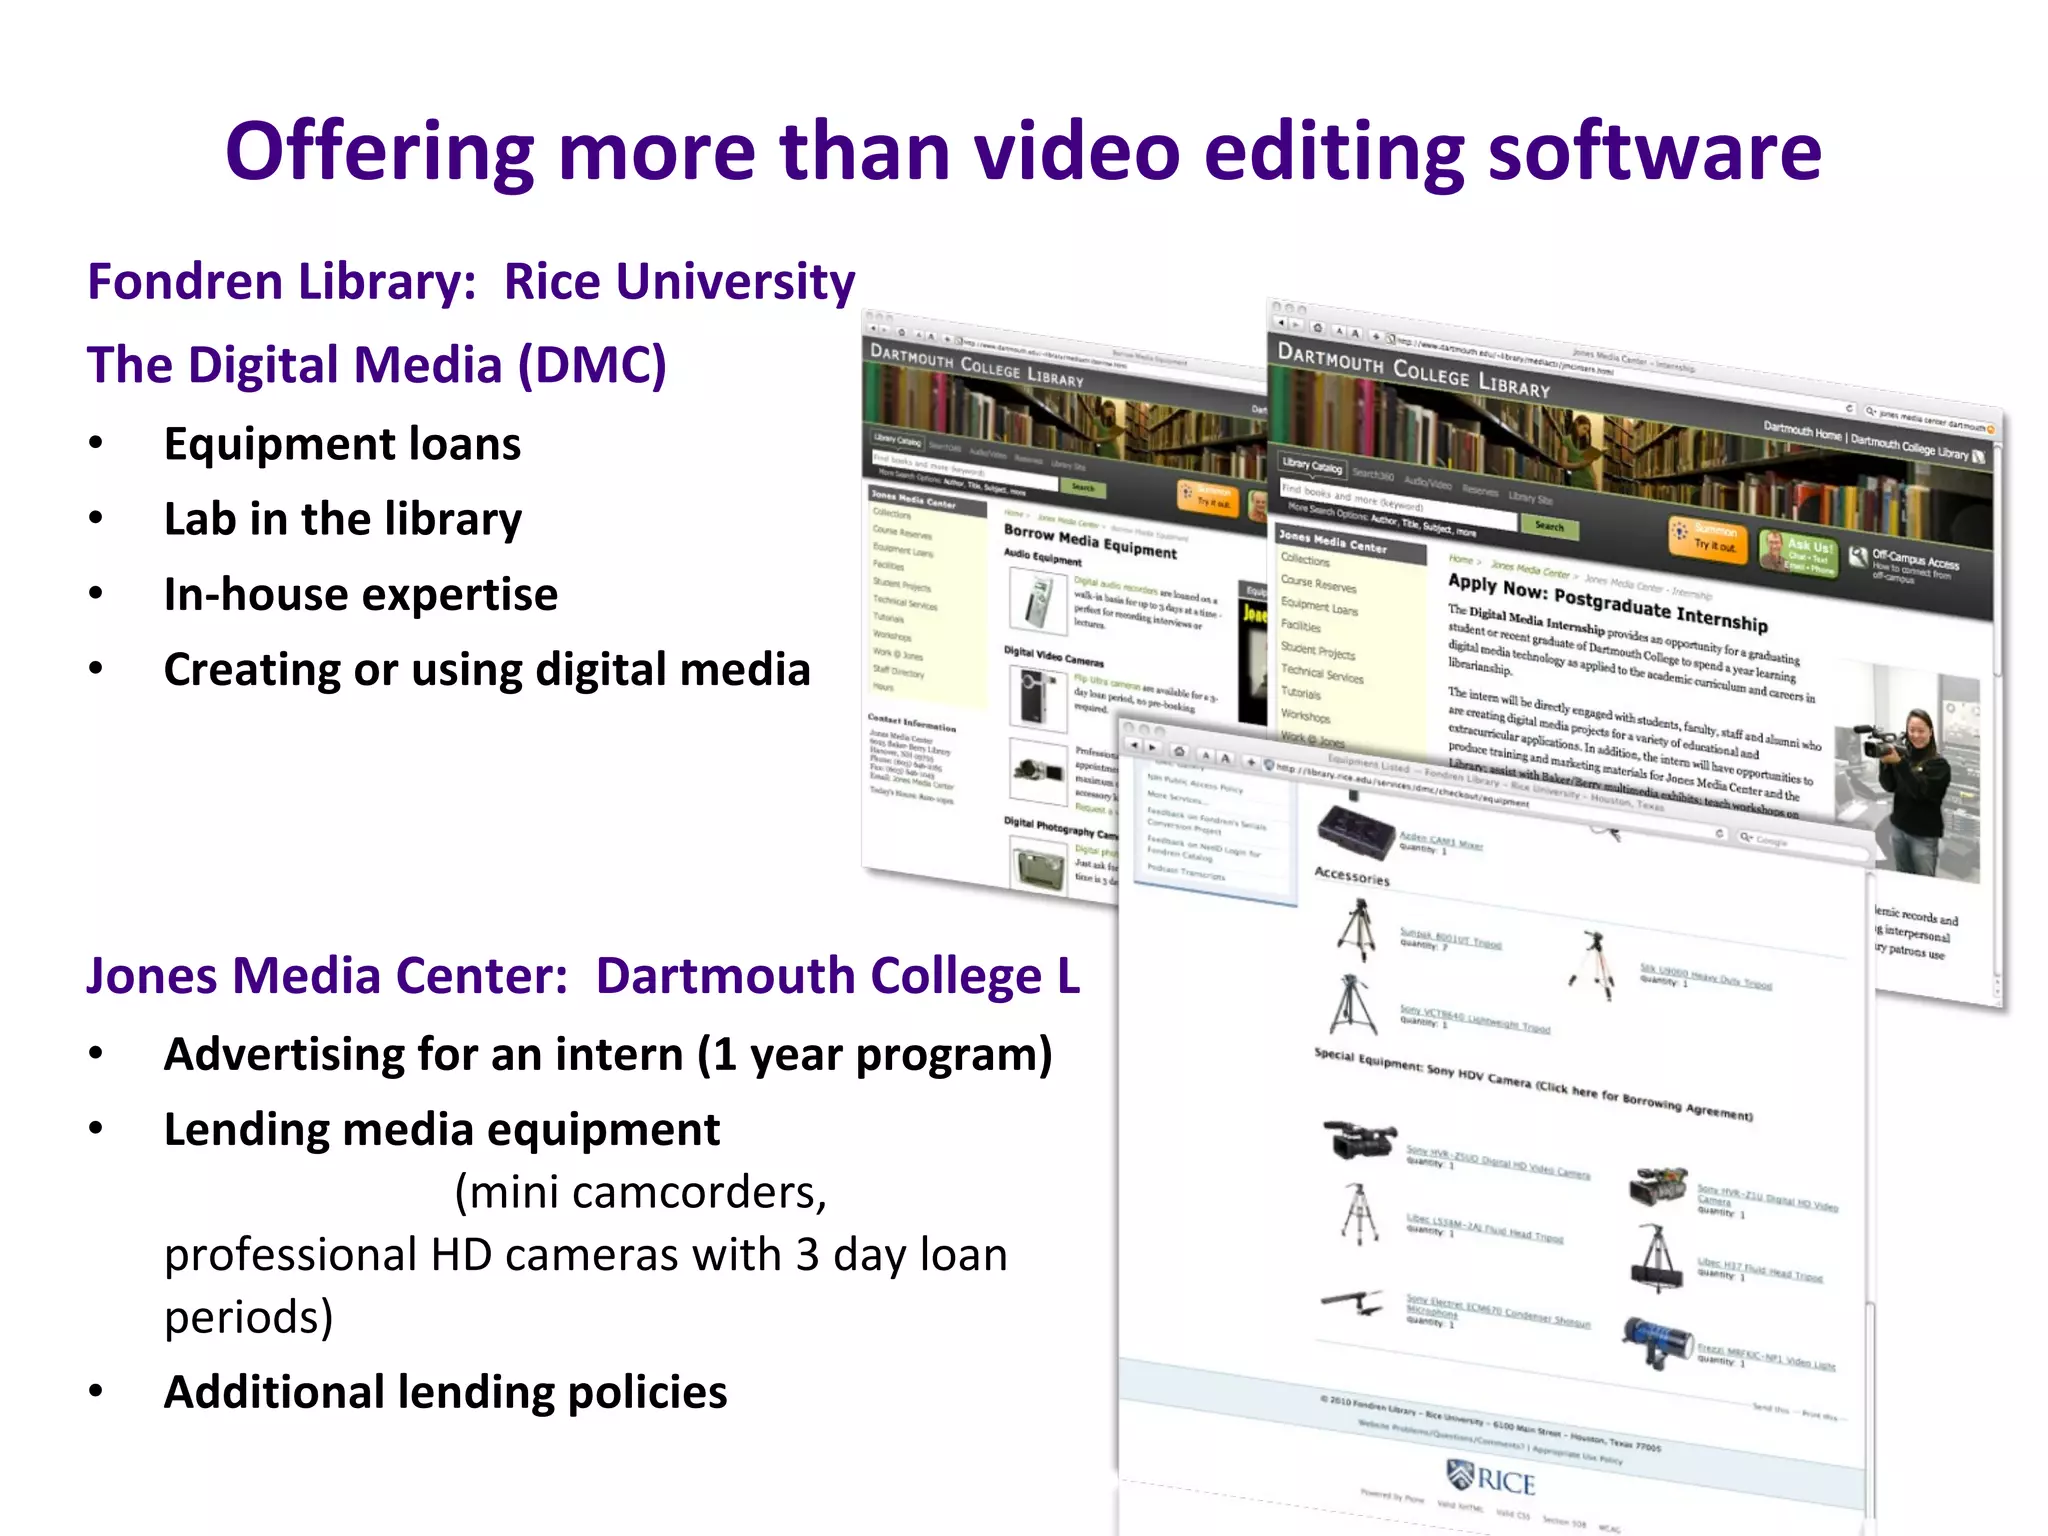Image resolution: width=2048 pixels, height=1536 pixels.
Task: Click the home icon in the Internship window toolbar
Action: [x=1318, y=328]
